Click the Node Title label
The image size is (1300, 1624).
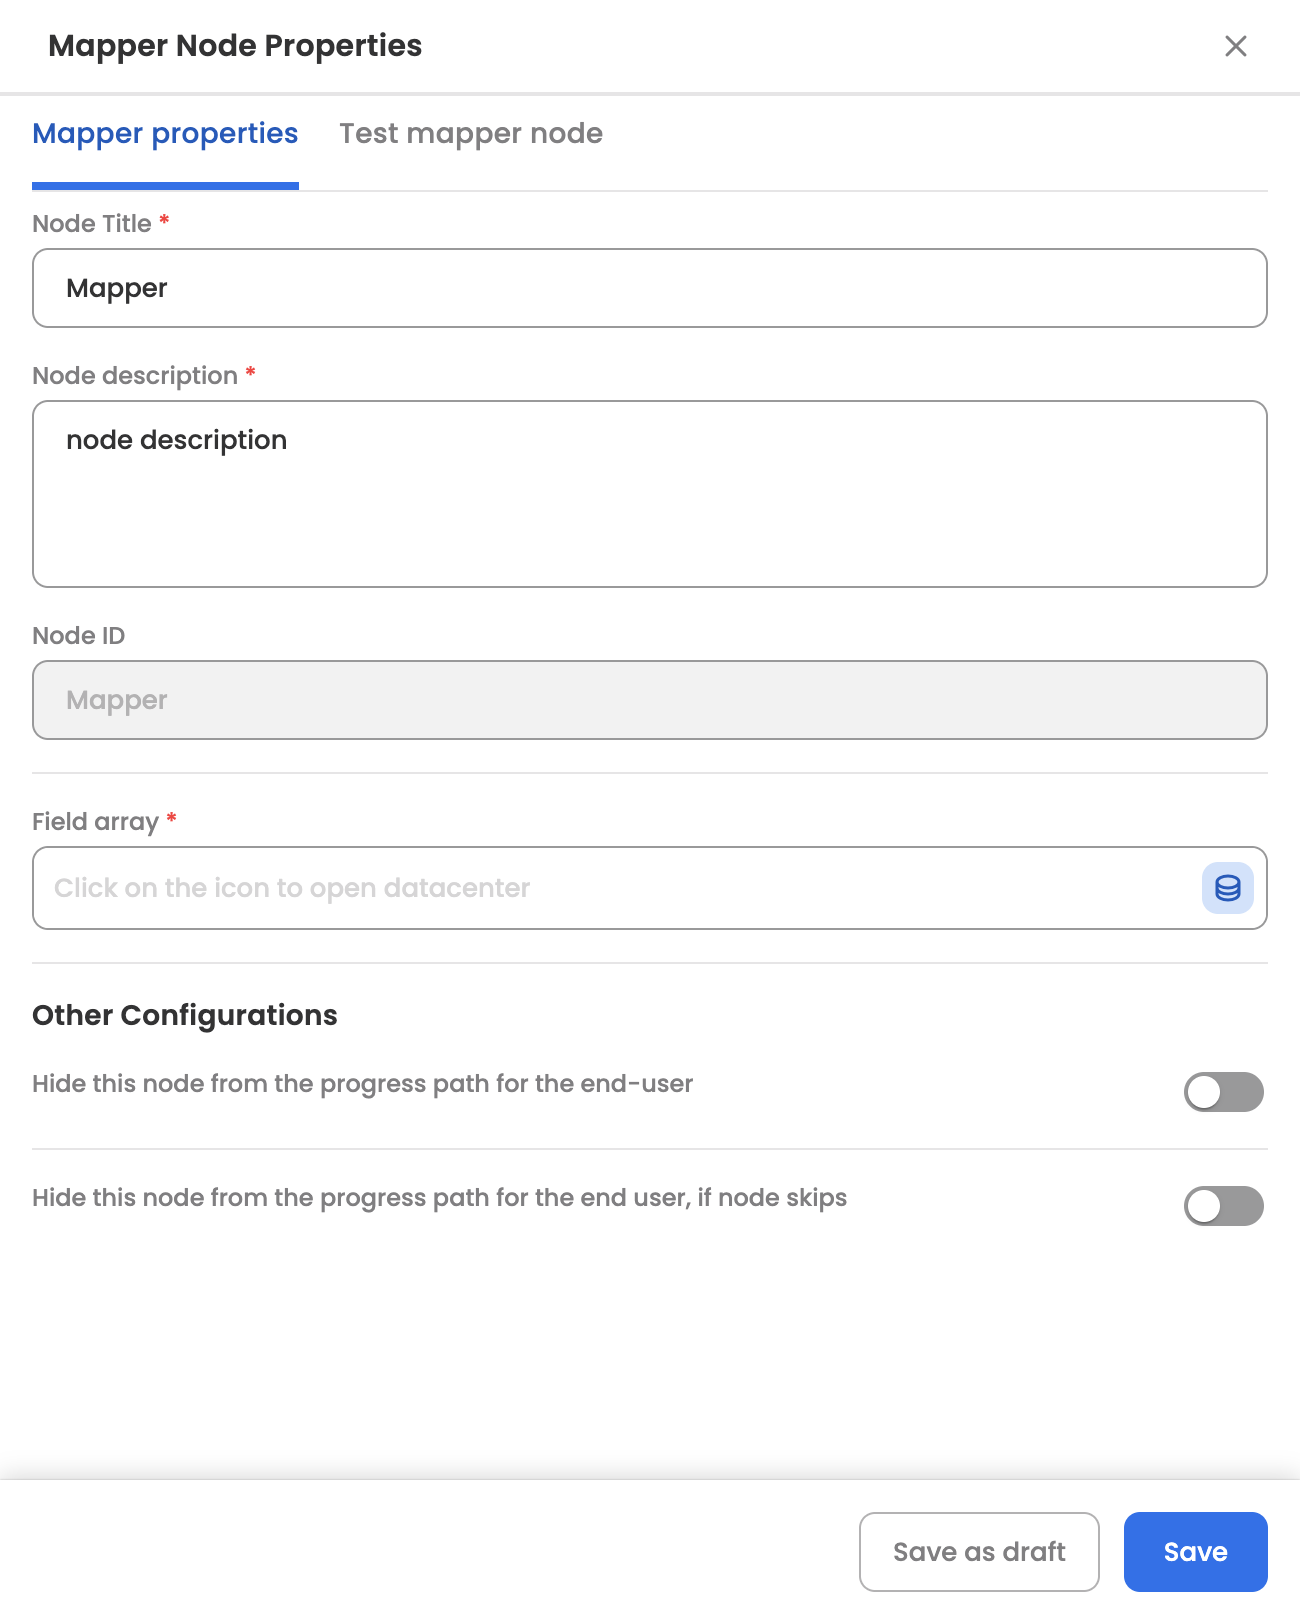(x=92, y=224)
